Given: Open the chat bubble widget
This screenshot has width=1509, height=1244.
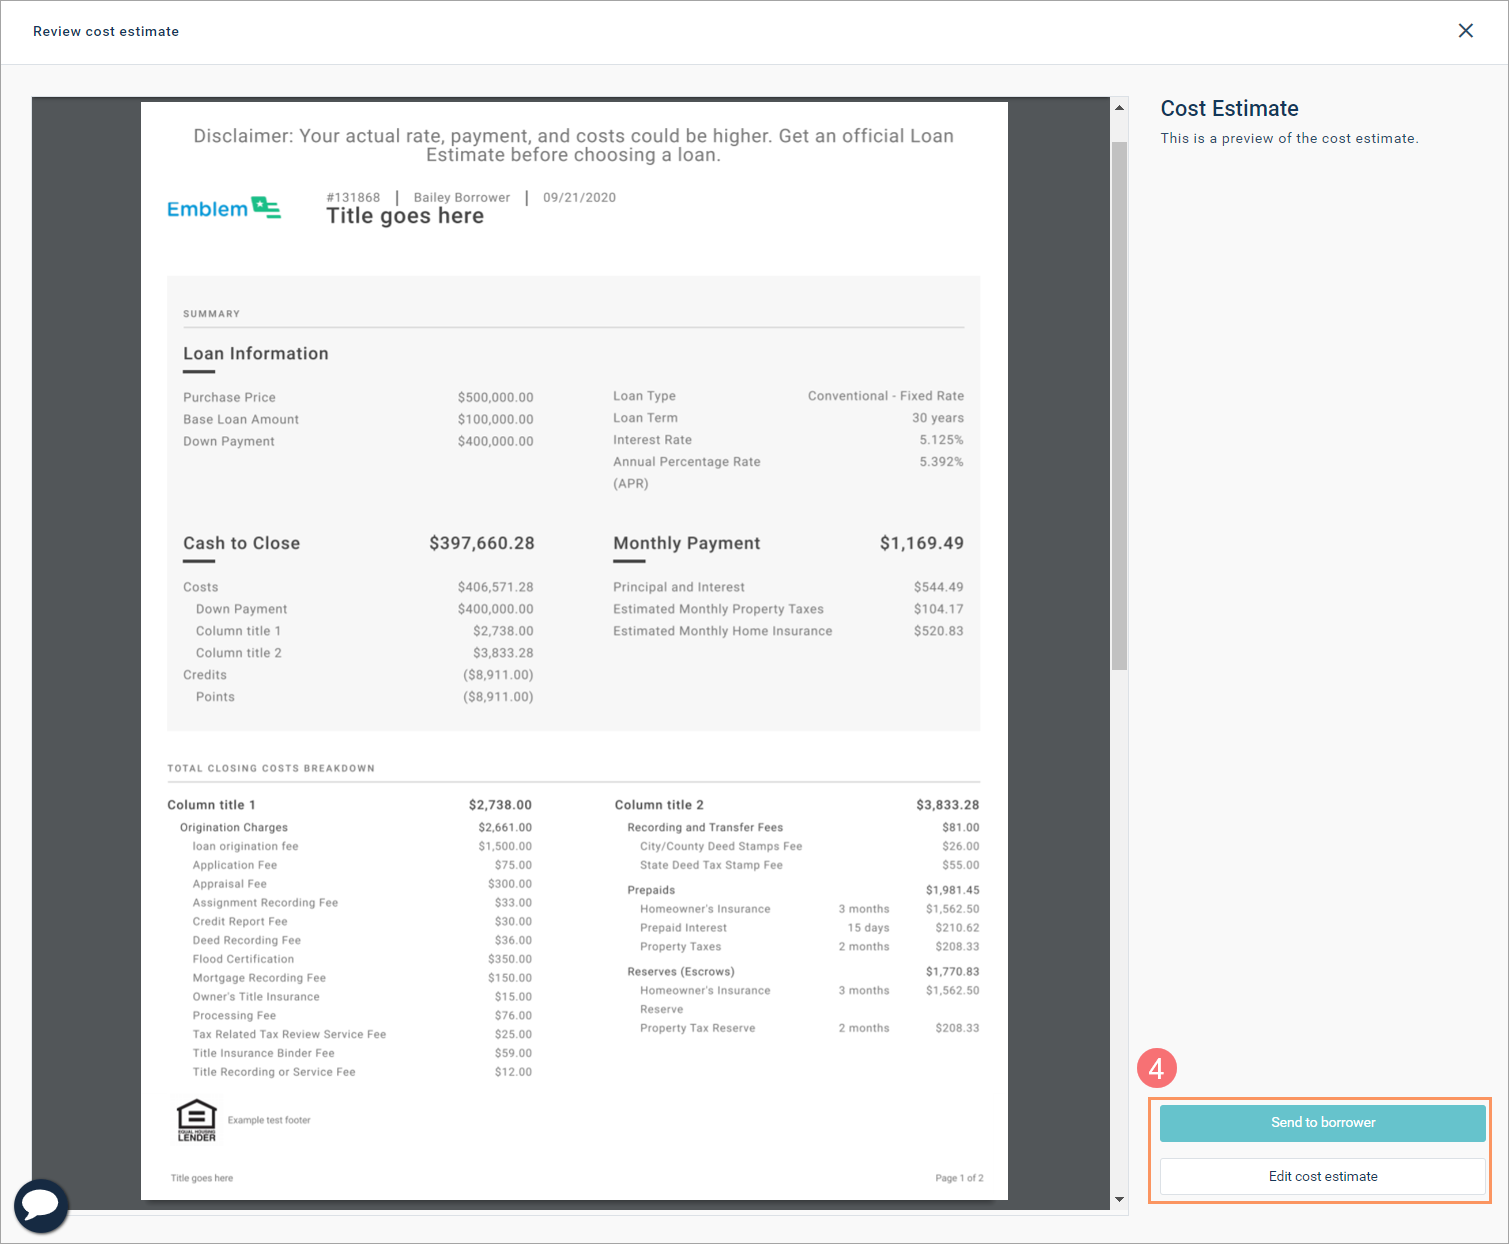Looking at the screenshot, I should click(41, 1205).
